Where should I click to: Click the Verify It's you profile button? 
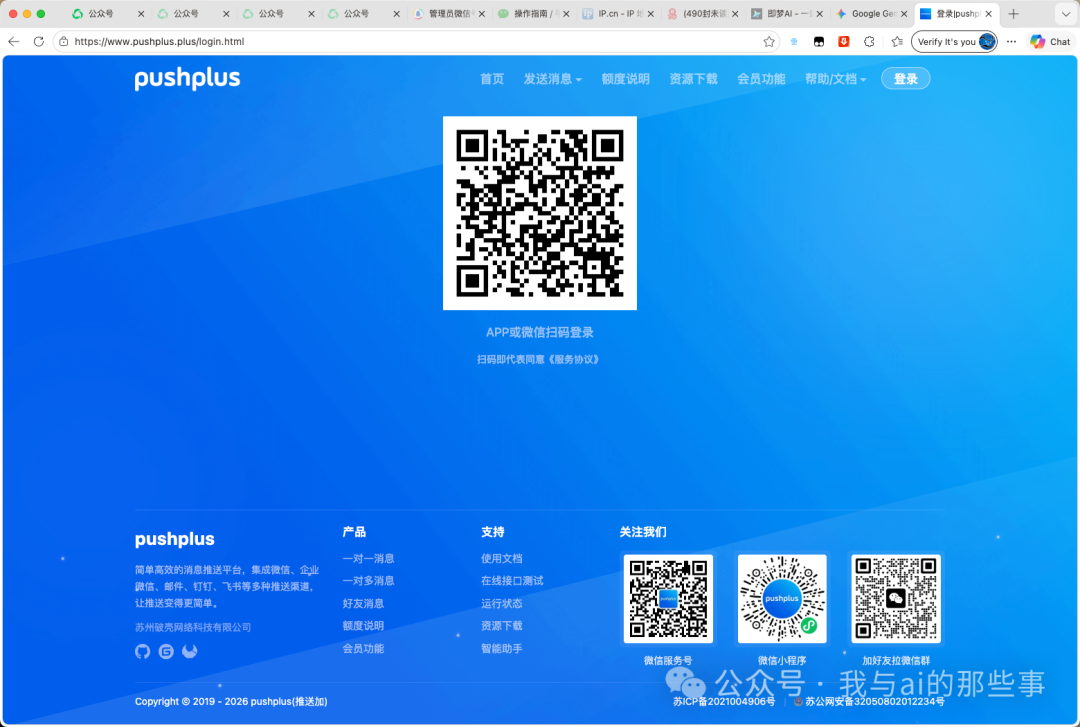click(954, 42)
